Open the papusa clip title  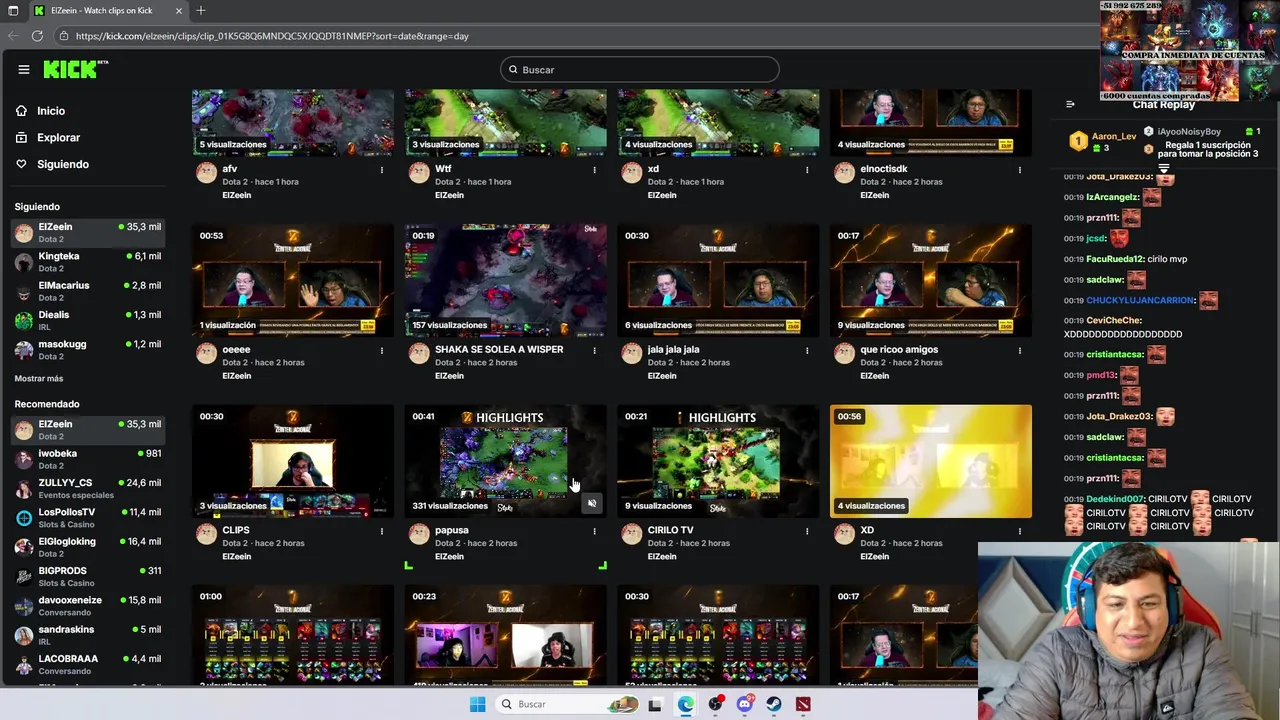(452, 530)
